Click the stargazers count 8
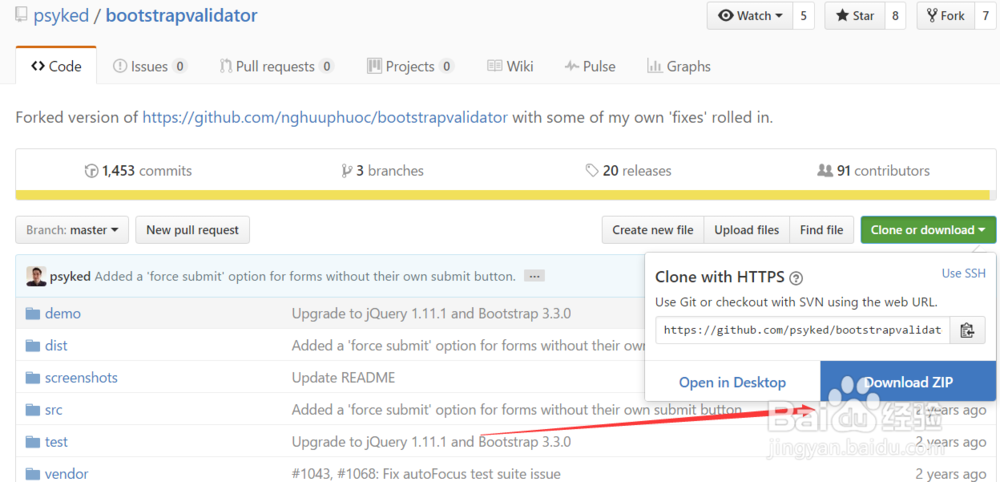The image size is (1000, 482). pos(895,16)
